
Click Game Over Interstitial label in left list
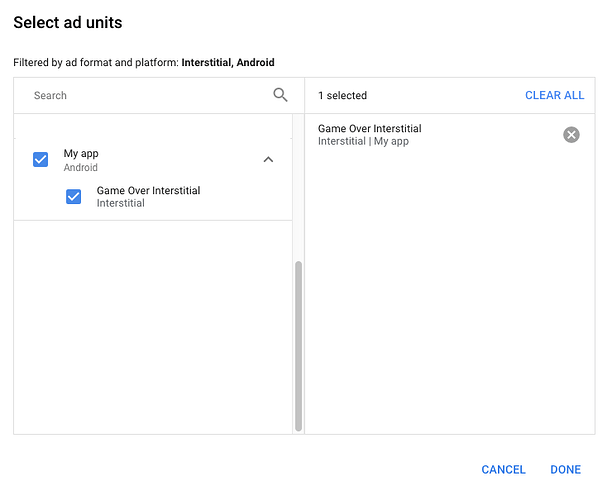[x=148, y=191]
